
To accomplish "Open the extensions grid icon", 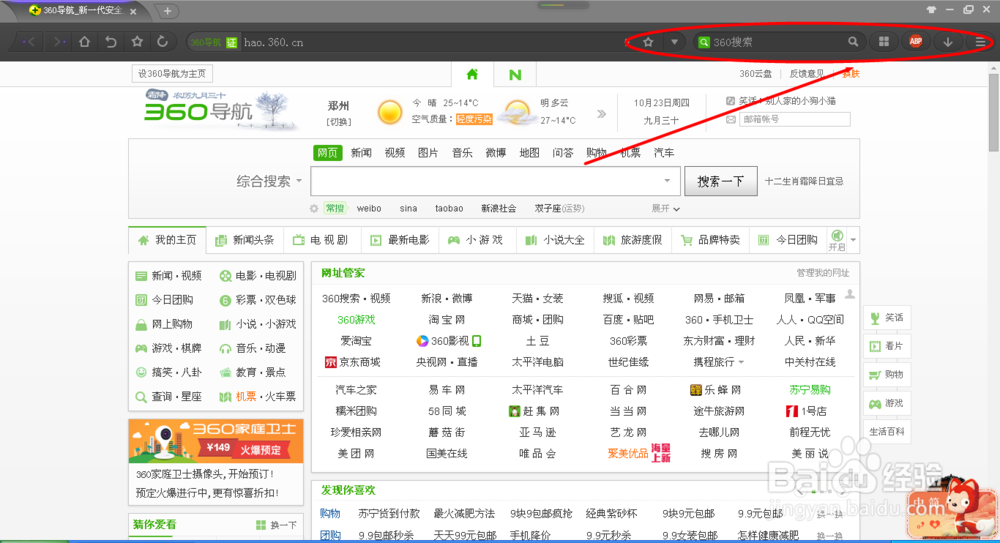I will (884, 42).
